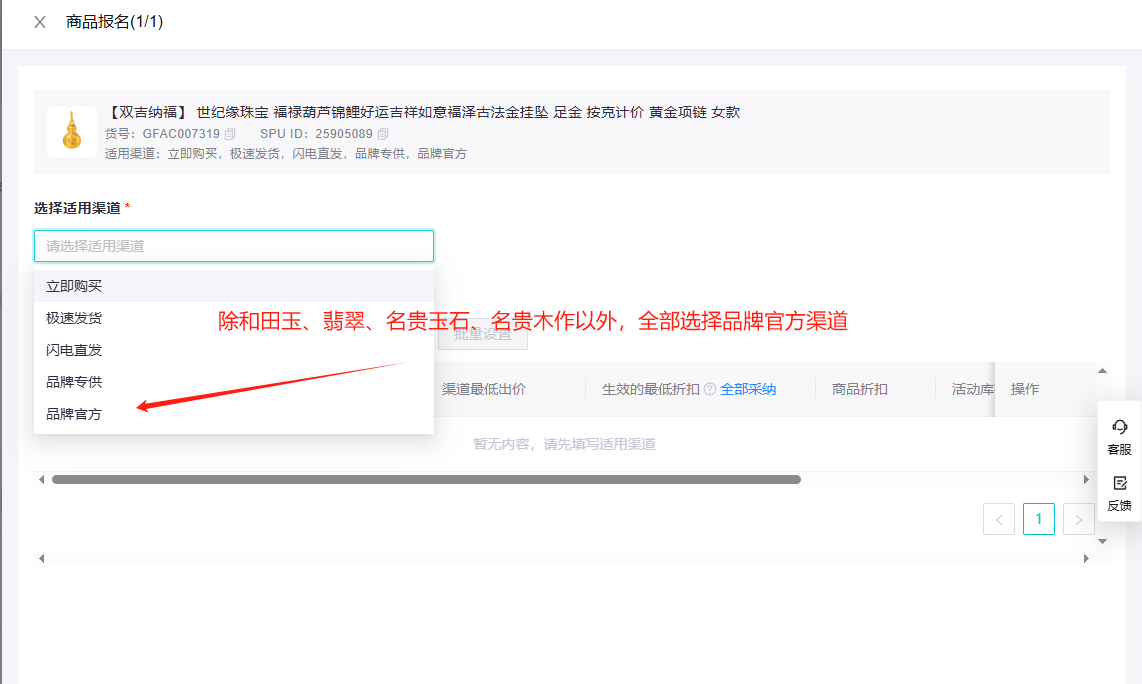Click the 全部采纳 link
The height and width of the screenshot is (684, 1142).
[748, 390]
